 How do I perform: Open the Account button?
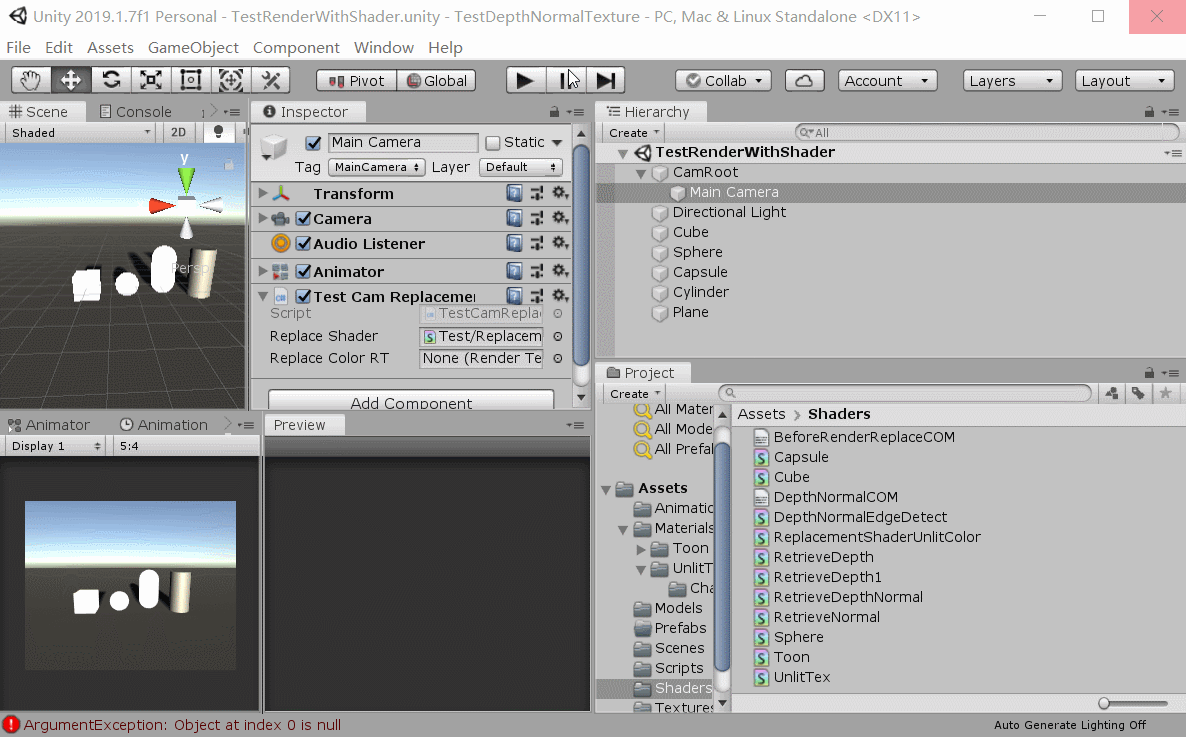(887, 81)
